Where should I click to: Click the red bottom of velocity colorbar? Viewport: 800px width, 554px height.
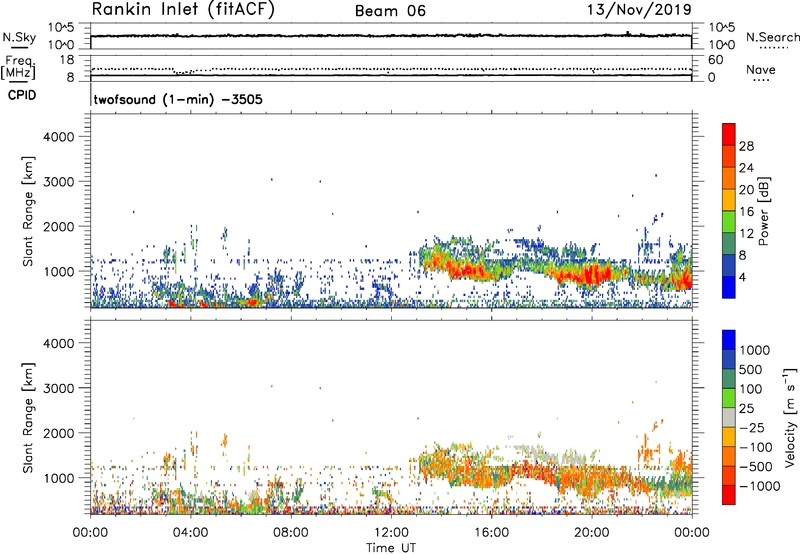[729, 495]
